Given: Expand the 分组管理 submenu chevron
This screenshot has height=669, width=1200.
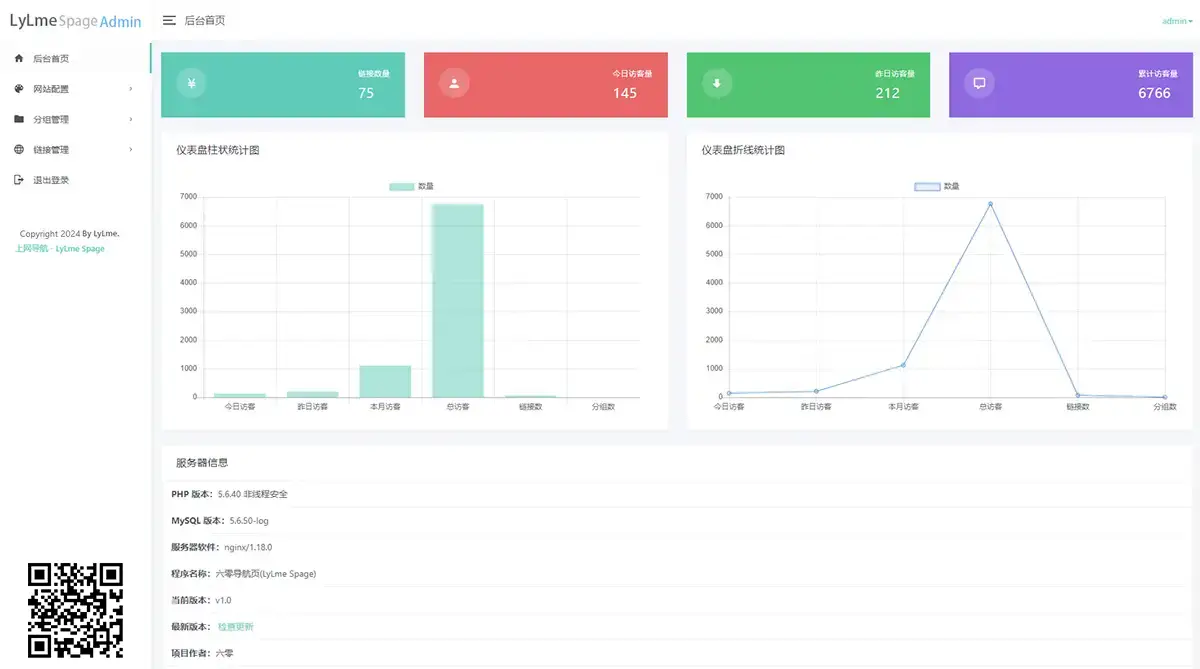Looking at the screenshot, I should (x=131, y=119).
